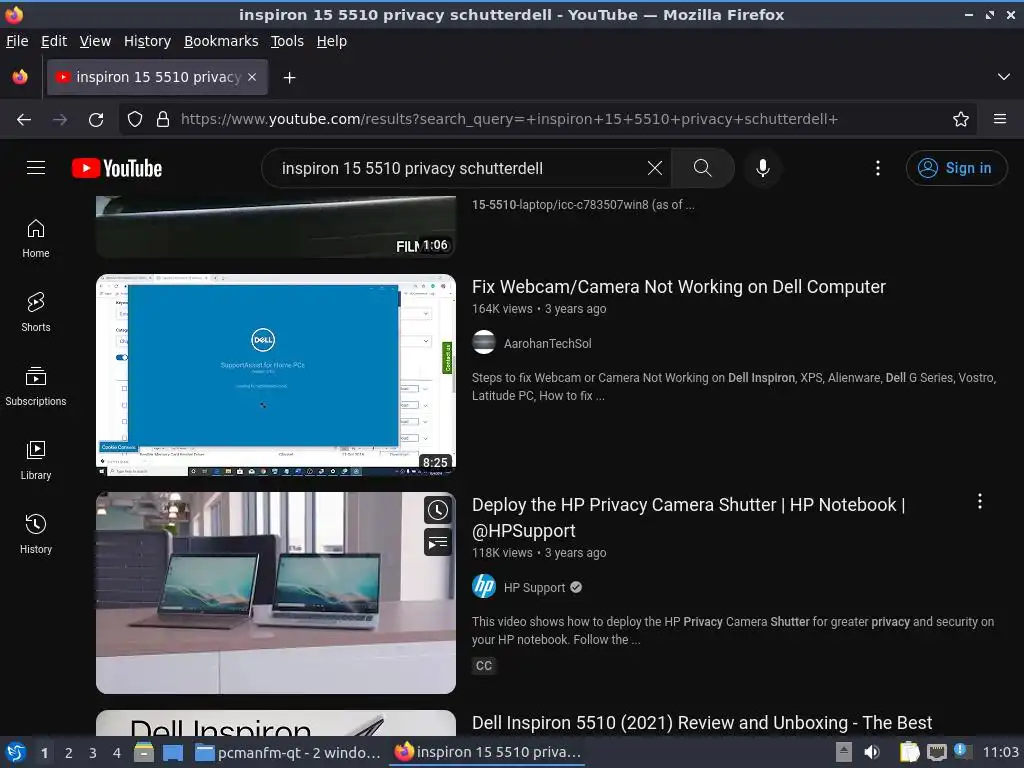Open the Bookmarks menu
The height and width of the screenshot is (768, 1024).
221,41
